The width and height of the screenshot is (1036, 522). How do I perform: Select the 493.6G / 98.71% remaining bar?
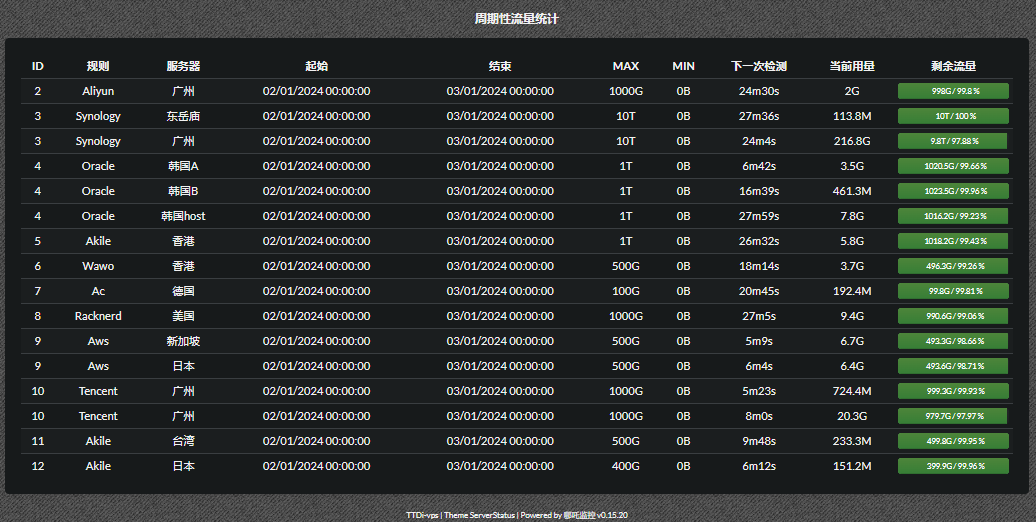[953, 366]
